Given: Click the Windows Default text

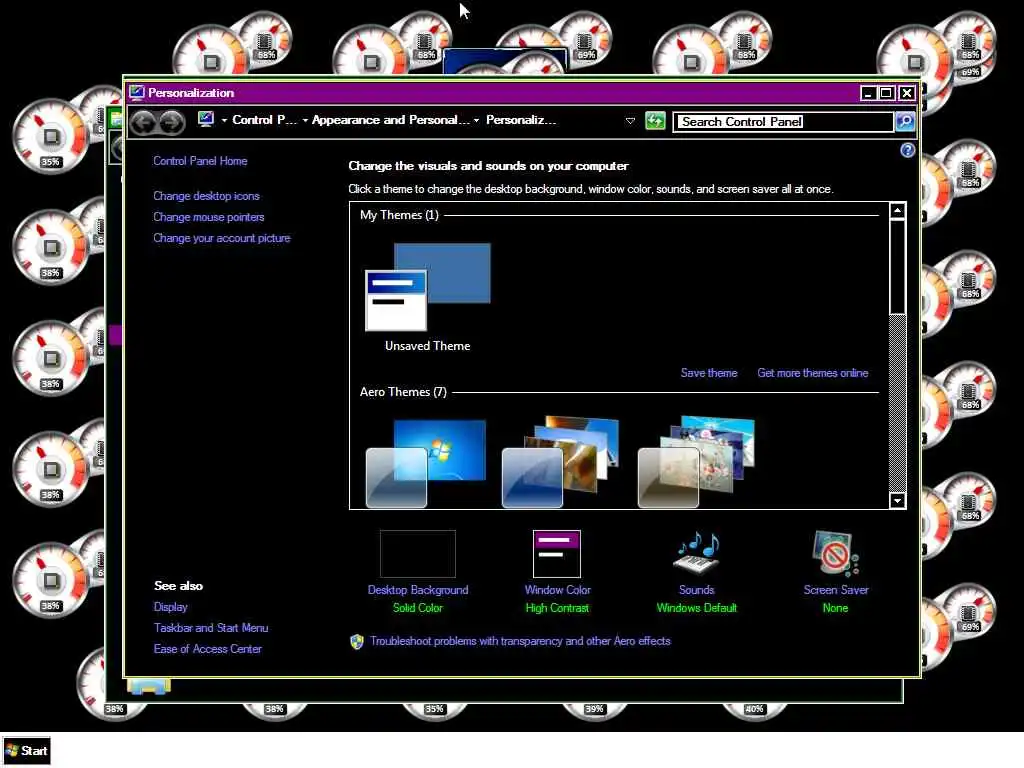Looking at the screenshot, I should click(x=697, y=608).
